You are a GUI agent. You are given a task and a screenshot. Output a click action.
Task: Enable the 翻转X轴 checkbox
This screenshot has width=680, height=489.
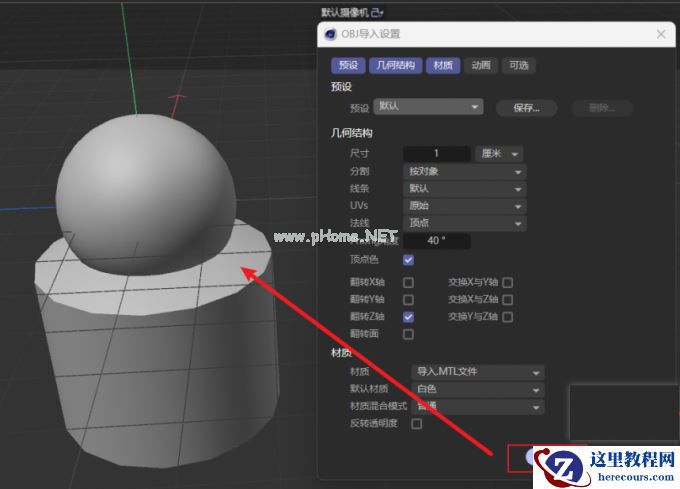pyautogui.click(x=408, y=283)
